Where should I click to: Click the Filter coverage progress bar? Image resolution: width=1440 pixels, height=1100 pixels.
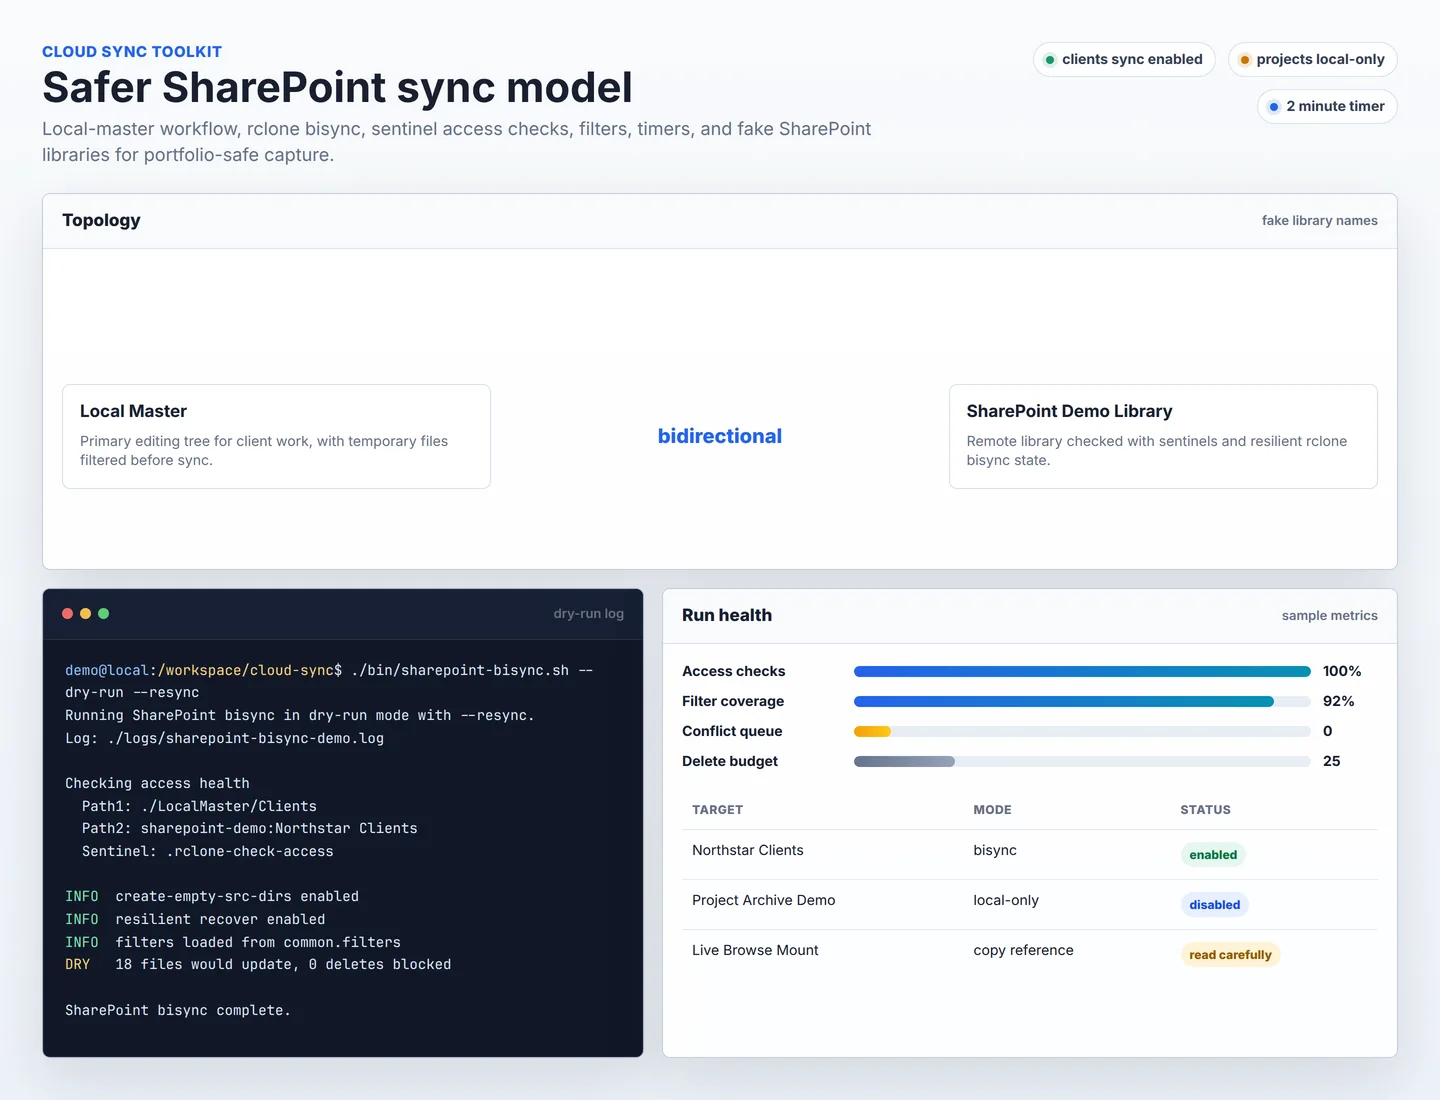point(1082,701)
